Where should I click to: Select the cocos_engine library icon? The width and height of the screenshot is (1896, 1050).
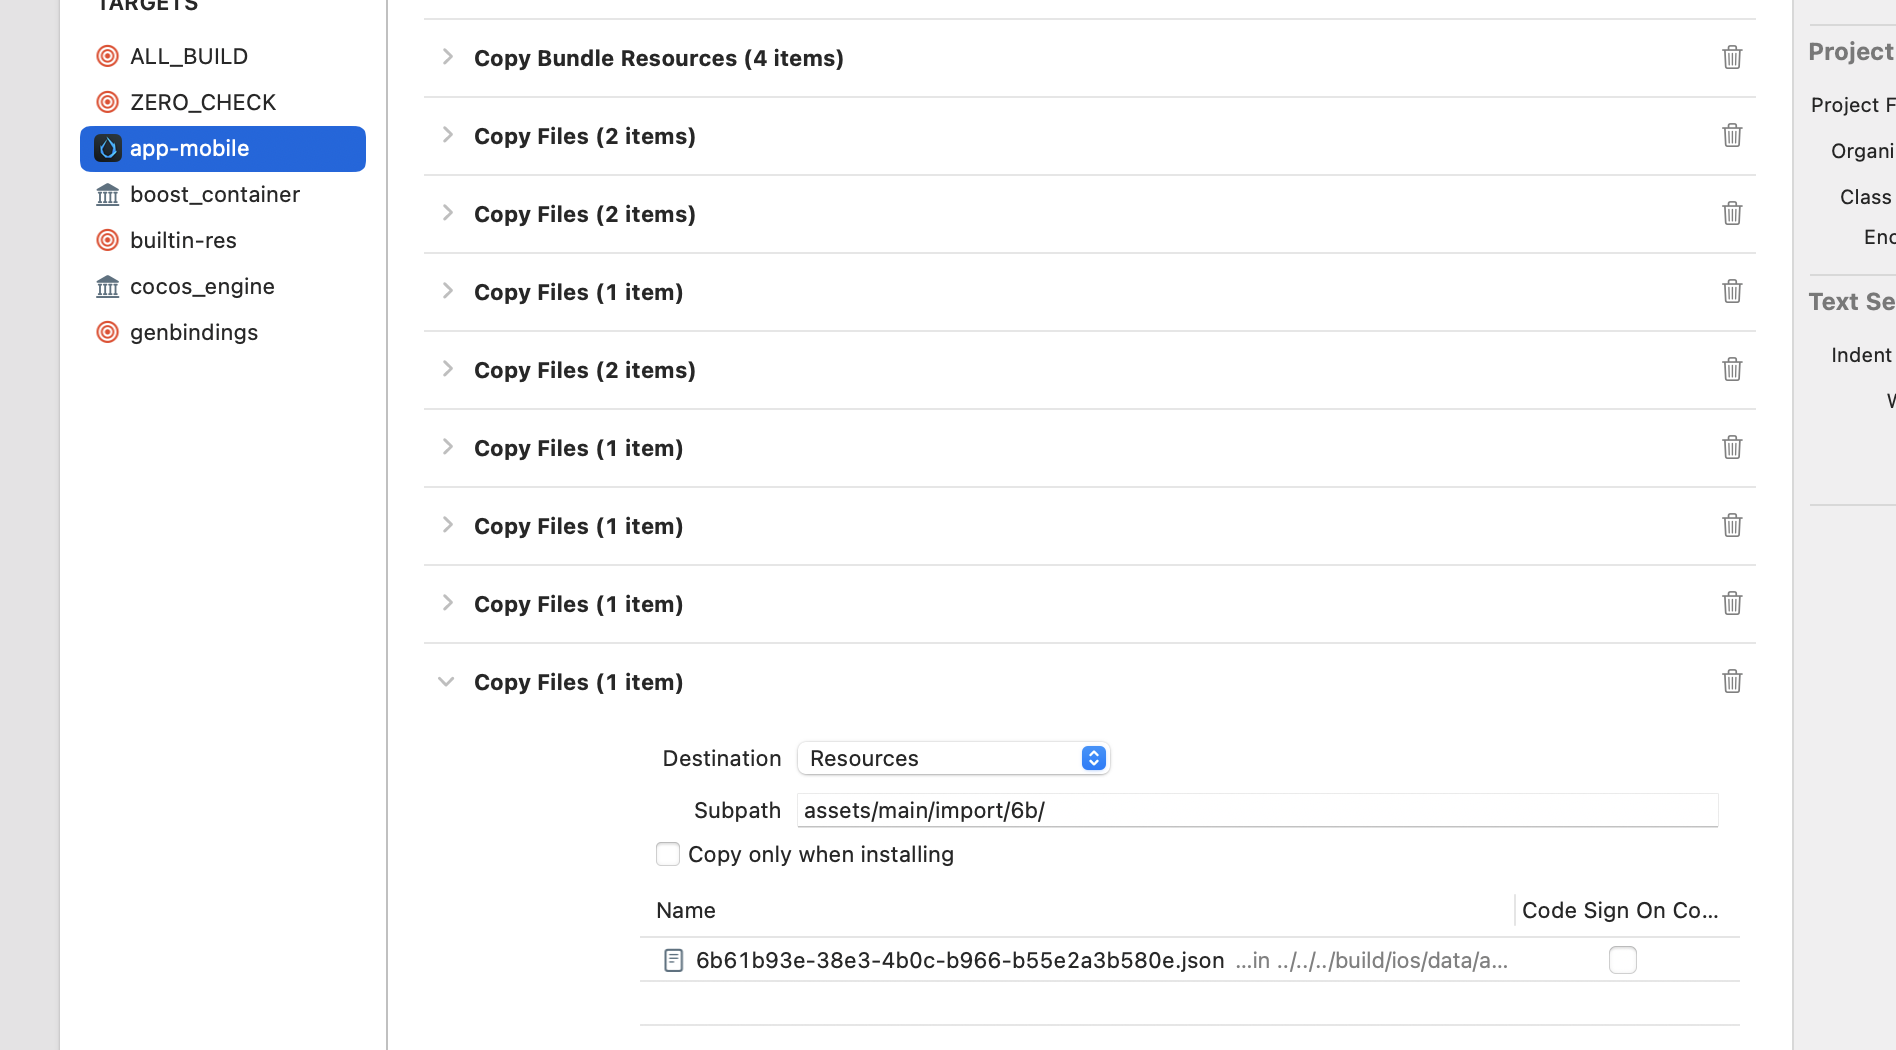(x=107, y=286)
